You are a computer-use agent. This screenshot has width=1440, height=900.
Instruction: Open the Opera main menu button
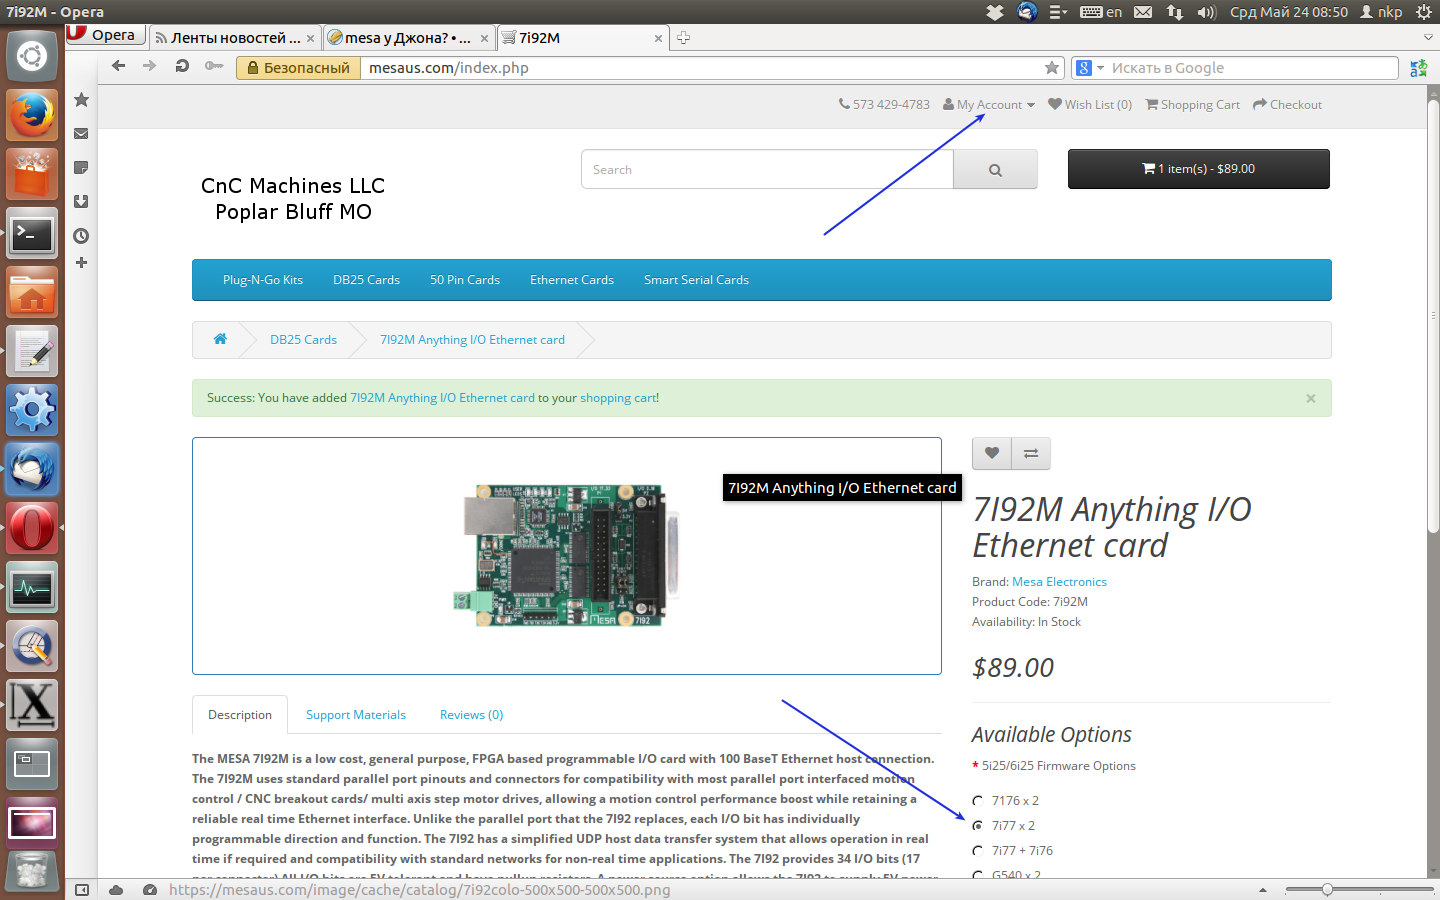click(x=106, y=35)
